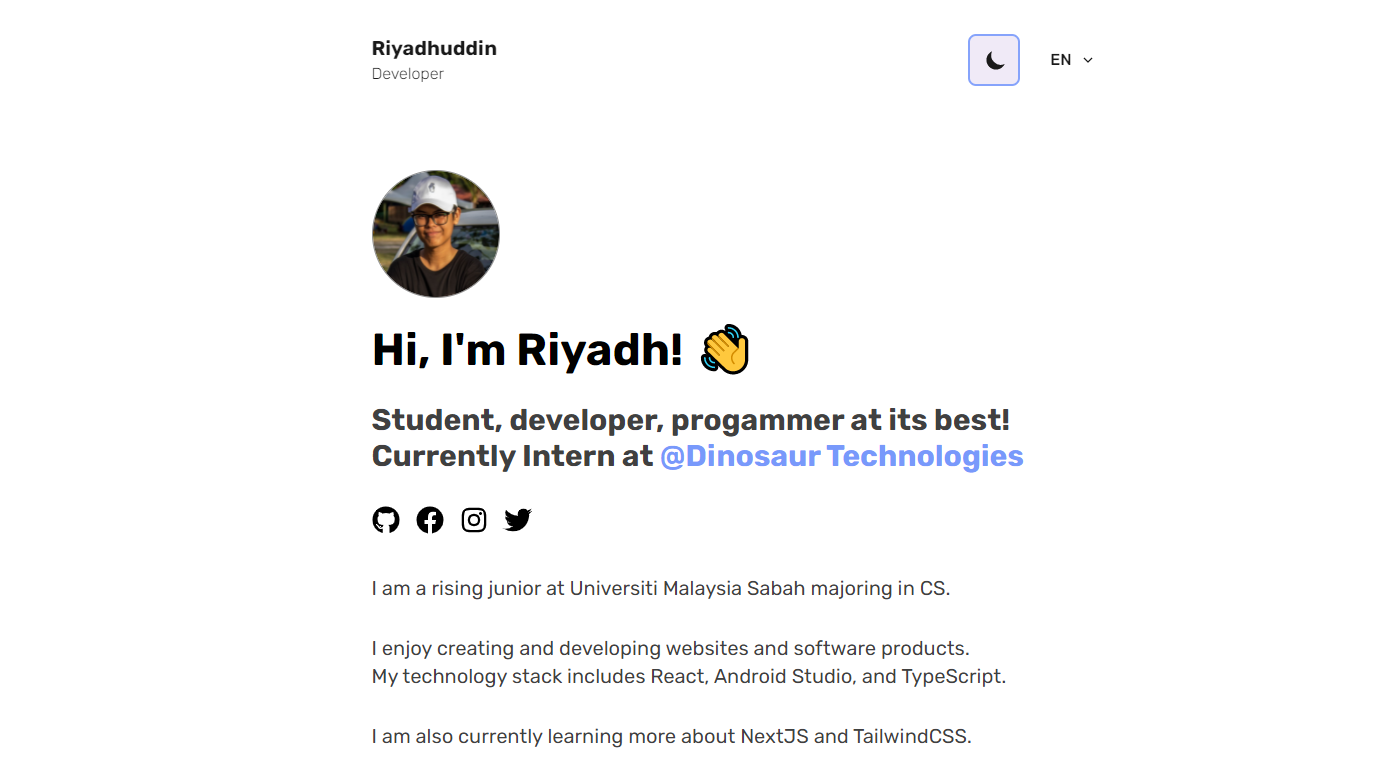Screen dimensions: 1399x780
Task: Follow the @Dinosaur Technologies link
Action: click(x=842, y=456)
